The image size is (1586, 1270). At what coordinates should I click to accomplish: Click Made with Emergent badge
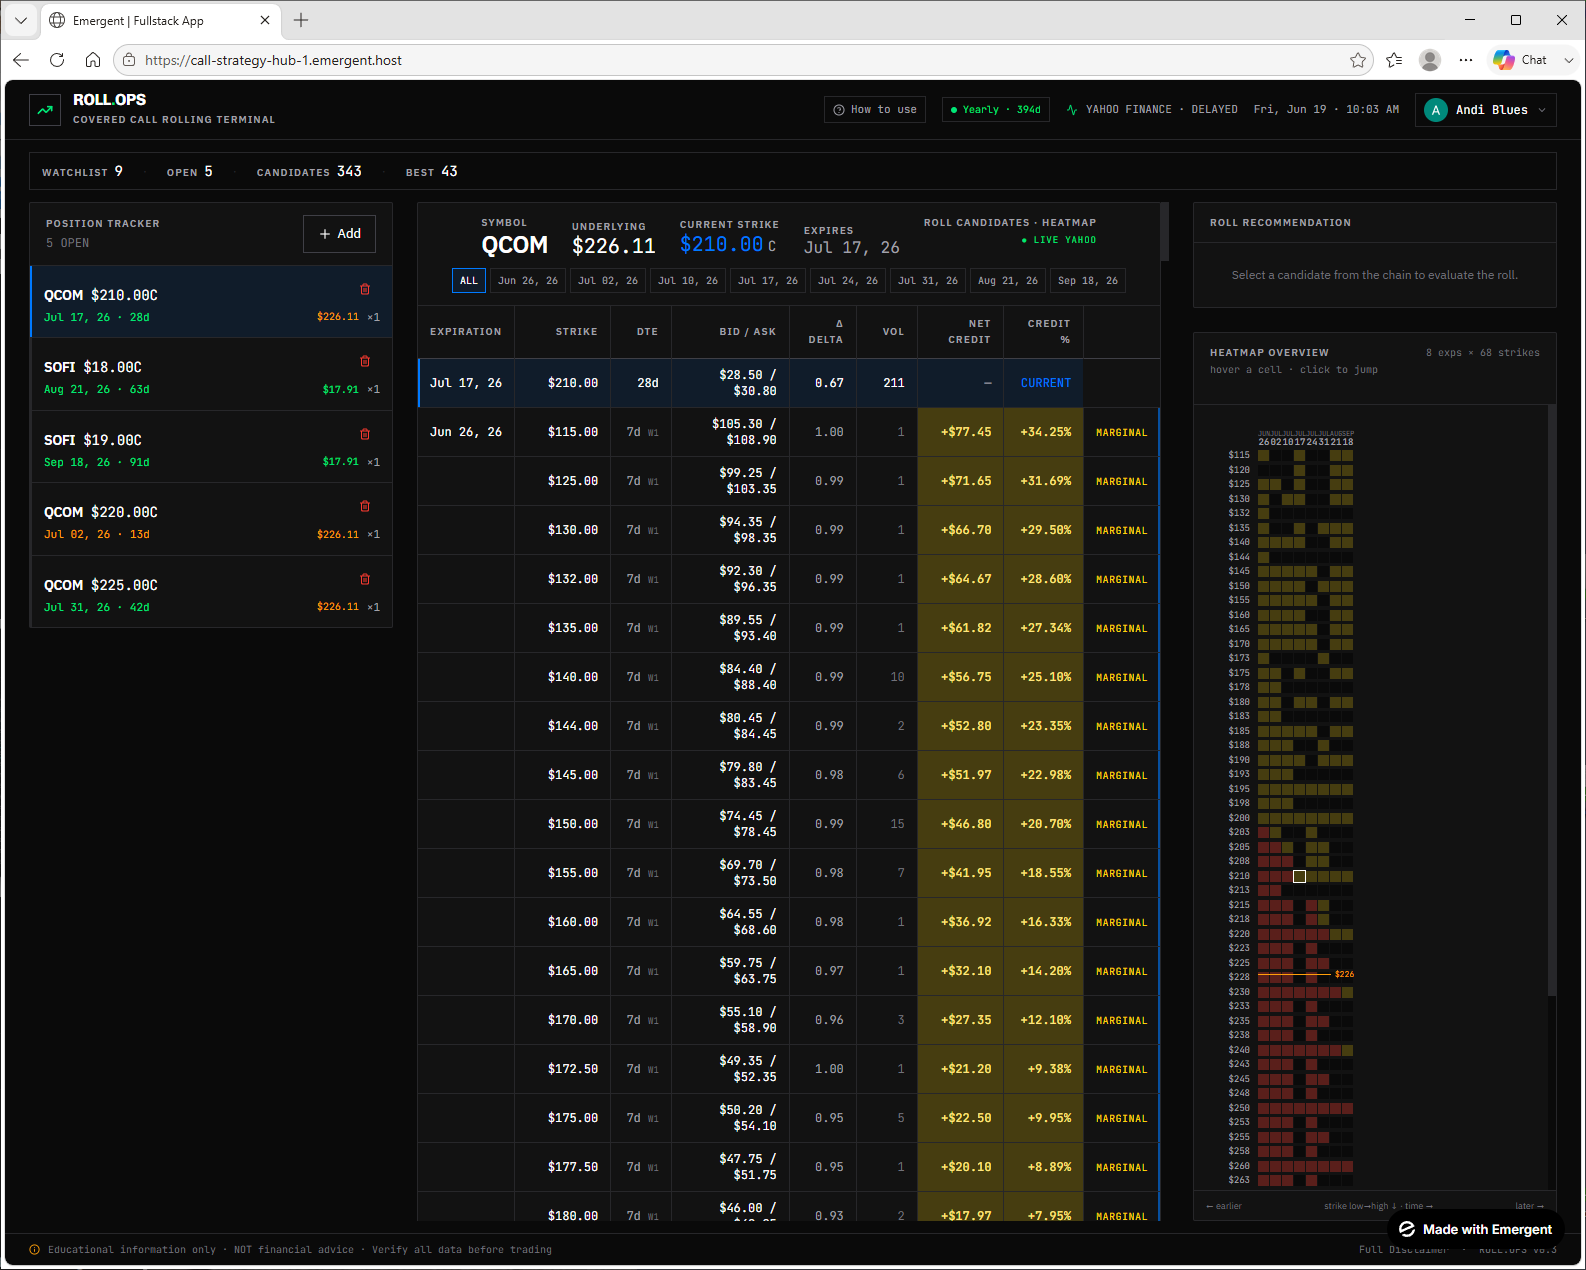pos(1476,1229)
